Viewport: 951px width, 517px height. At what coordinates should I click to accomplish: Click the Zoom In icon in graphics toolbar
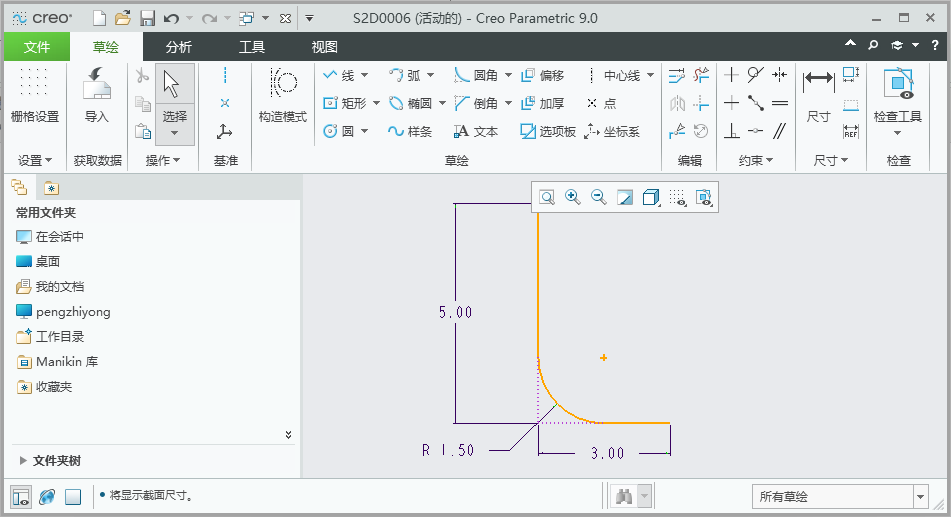[573, 197]
